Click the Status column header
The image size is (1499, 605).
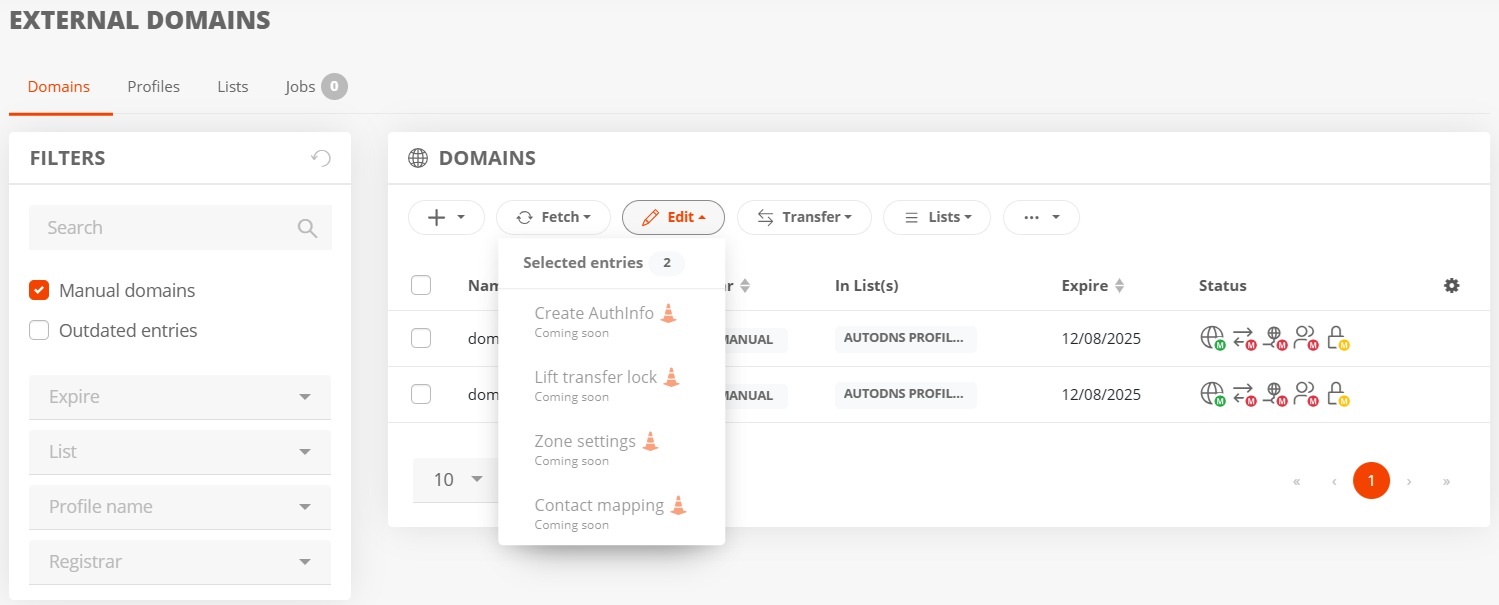click(1222, 286)
